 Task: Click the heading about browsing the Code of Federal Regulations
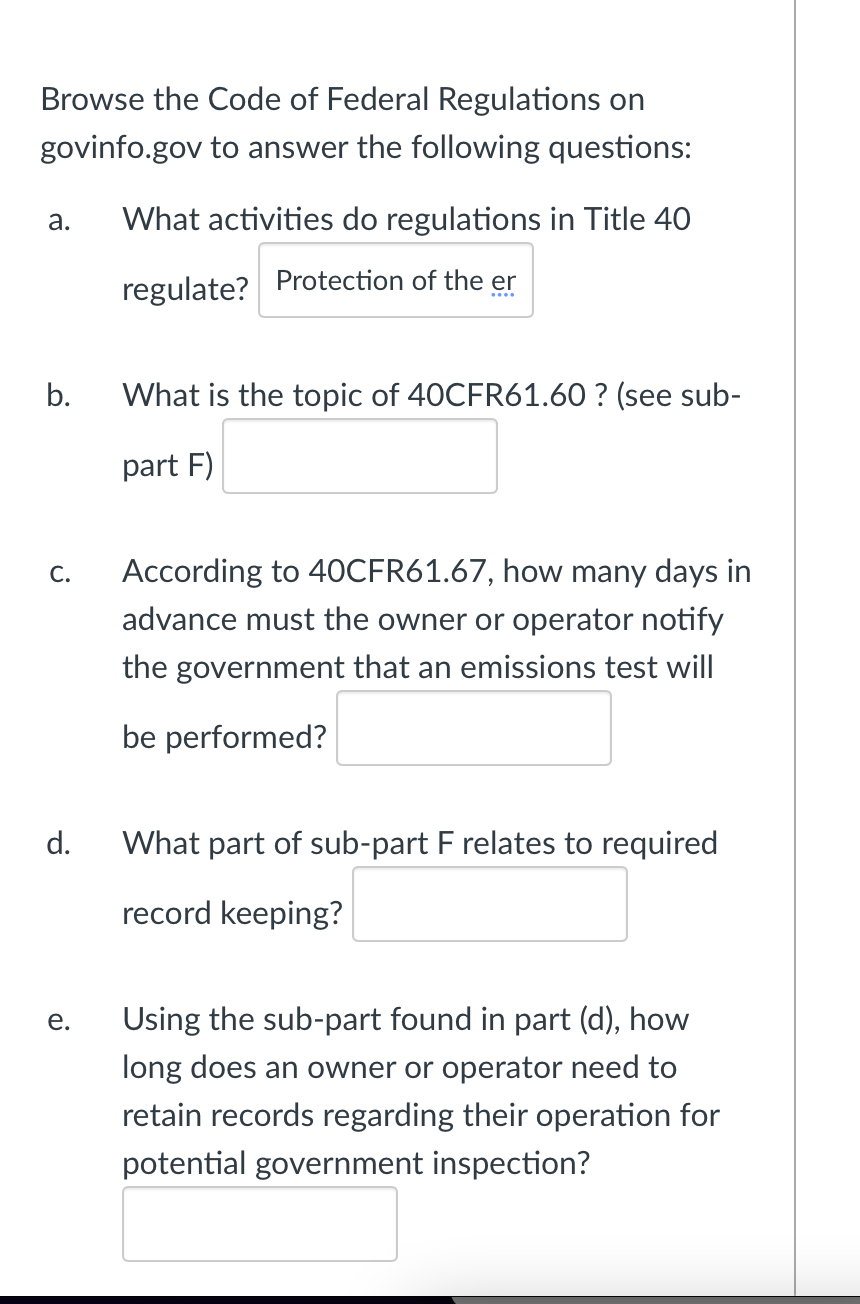[x=342, y=98]
